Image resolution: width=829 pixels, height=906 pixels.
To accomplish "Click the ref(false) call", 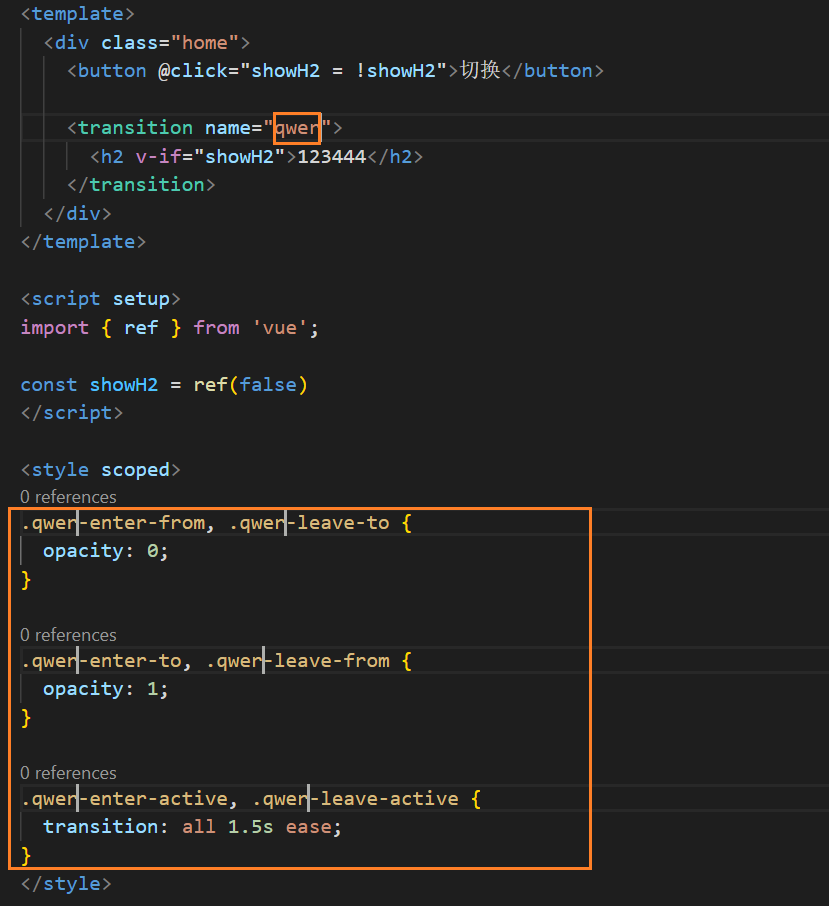I will 250,385.
